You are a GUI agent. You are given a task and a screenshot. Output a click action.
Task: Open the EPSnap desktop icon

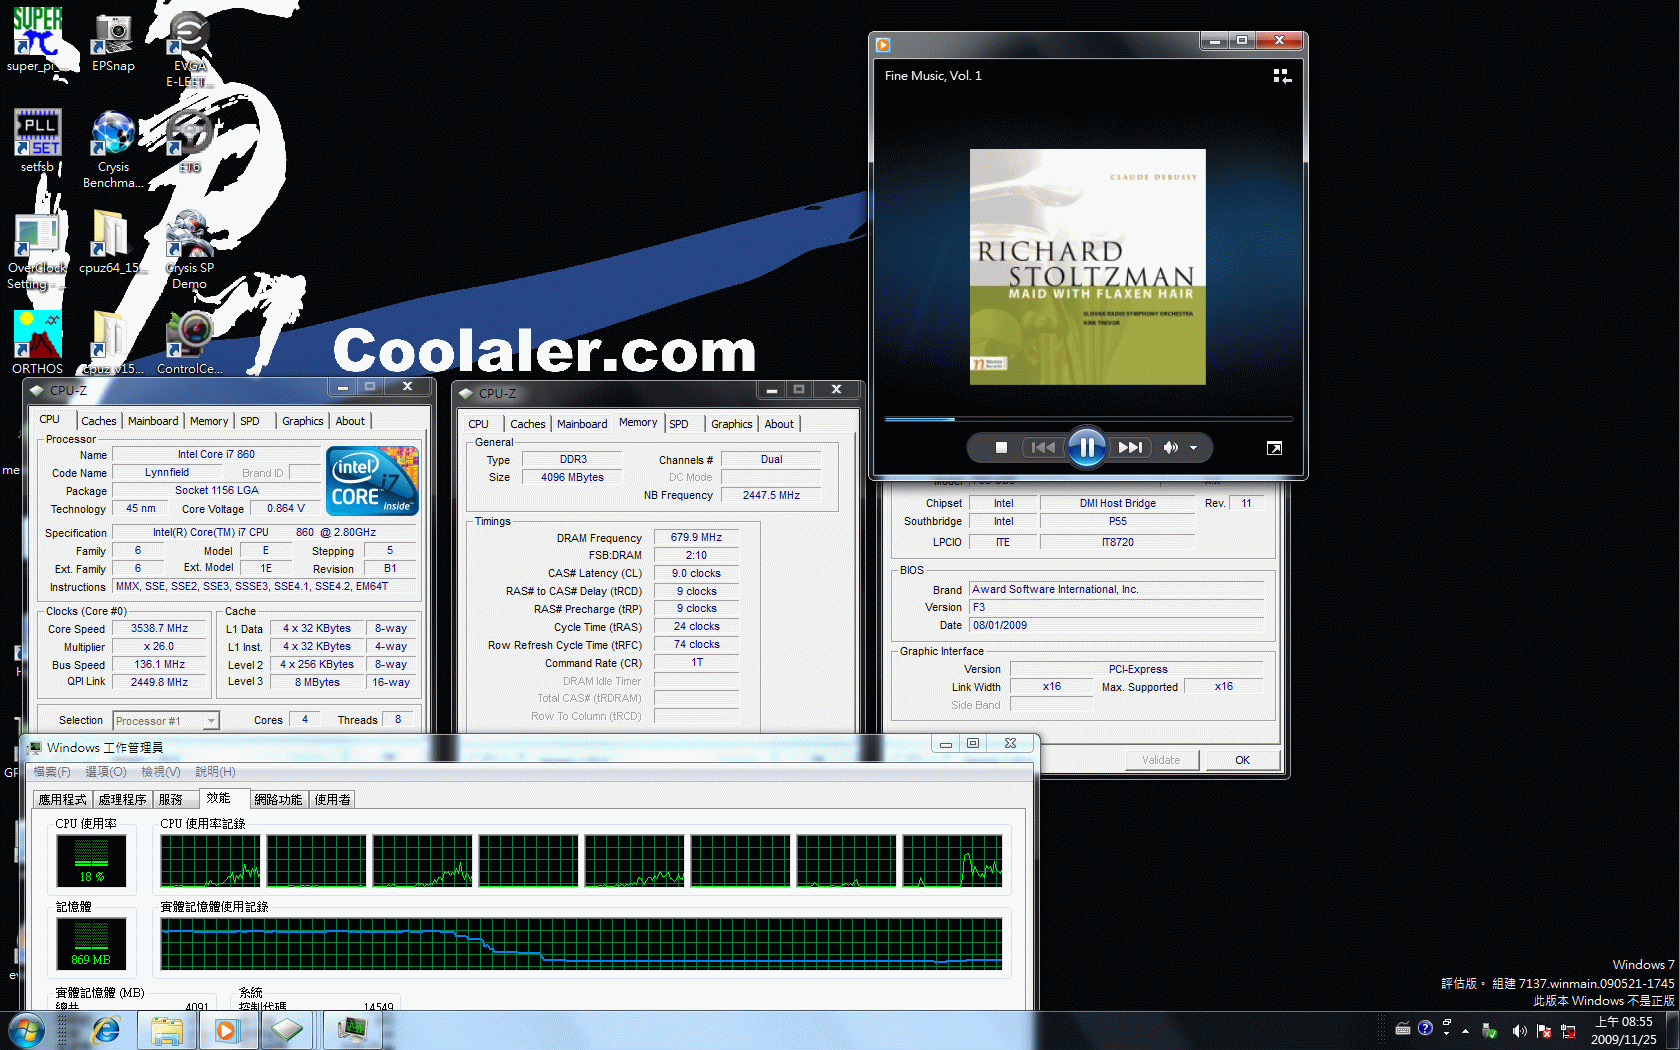point(113,42)
